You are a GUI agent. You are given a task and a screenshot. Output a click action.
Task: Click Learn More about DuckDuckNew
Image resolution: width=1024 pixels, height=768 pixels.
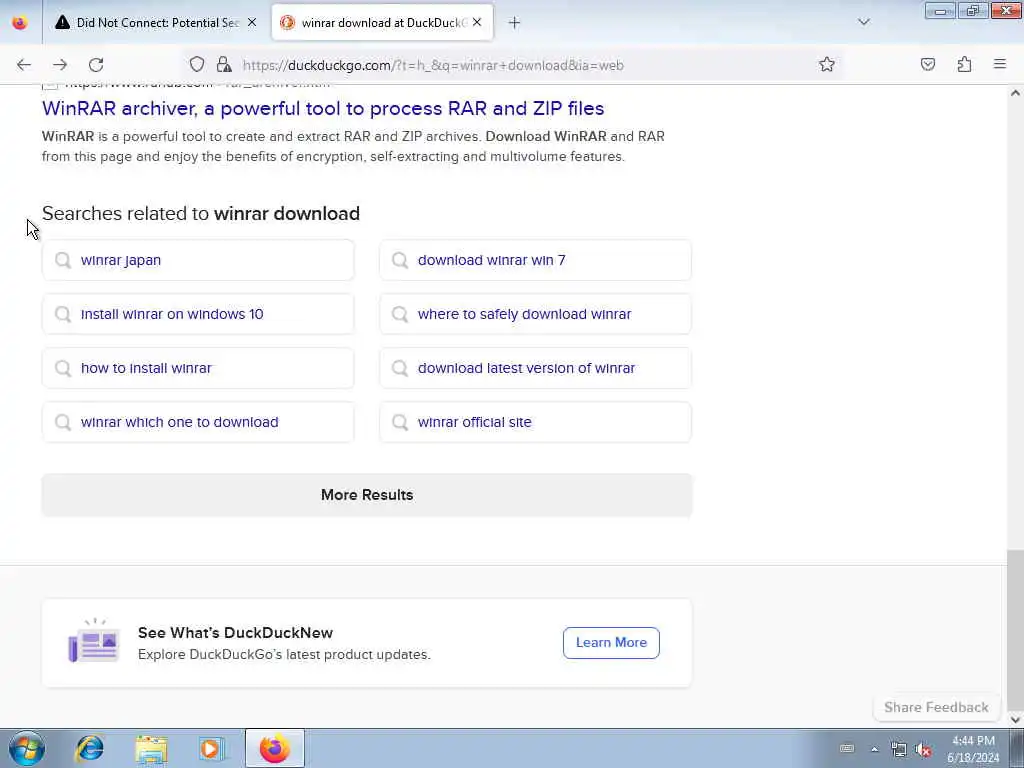611,643
